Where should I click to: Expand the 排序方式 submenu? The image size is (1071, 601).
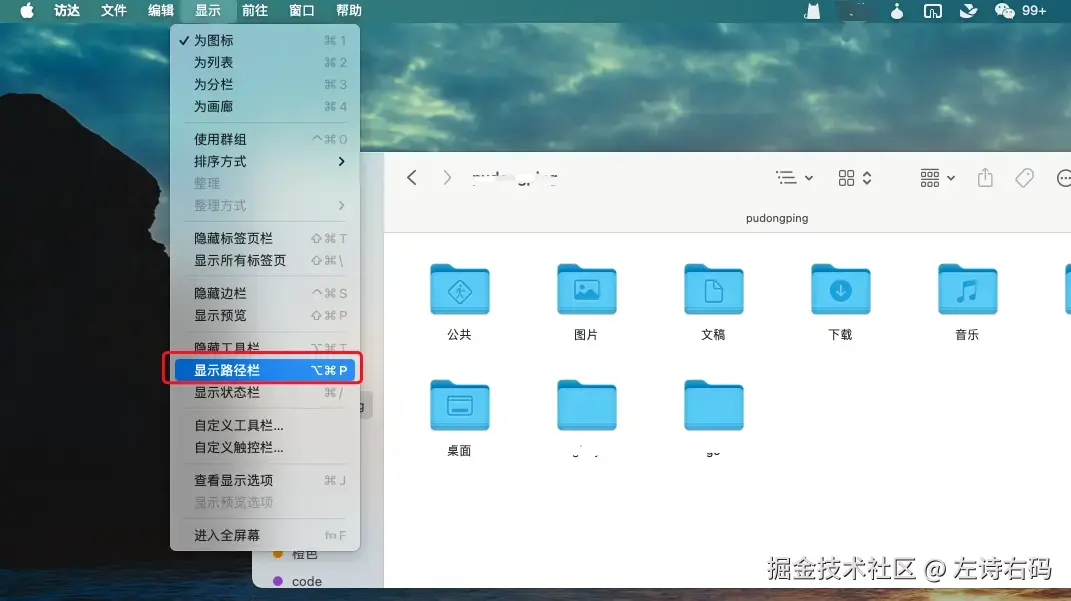click(265, 161)
